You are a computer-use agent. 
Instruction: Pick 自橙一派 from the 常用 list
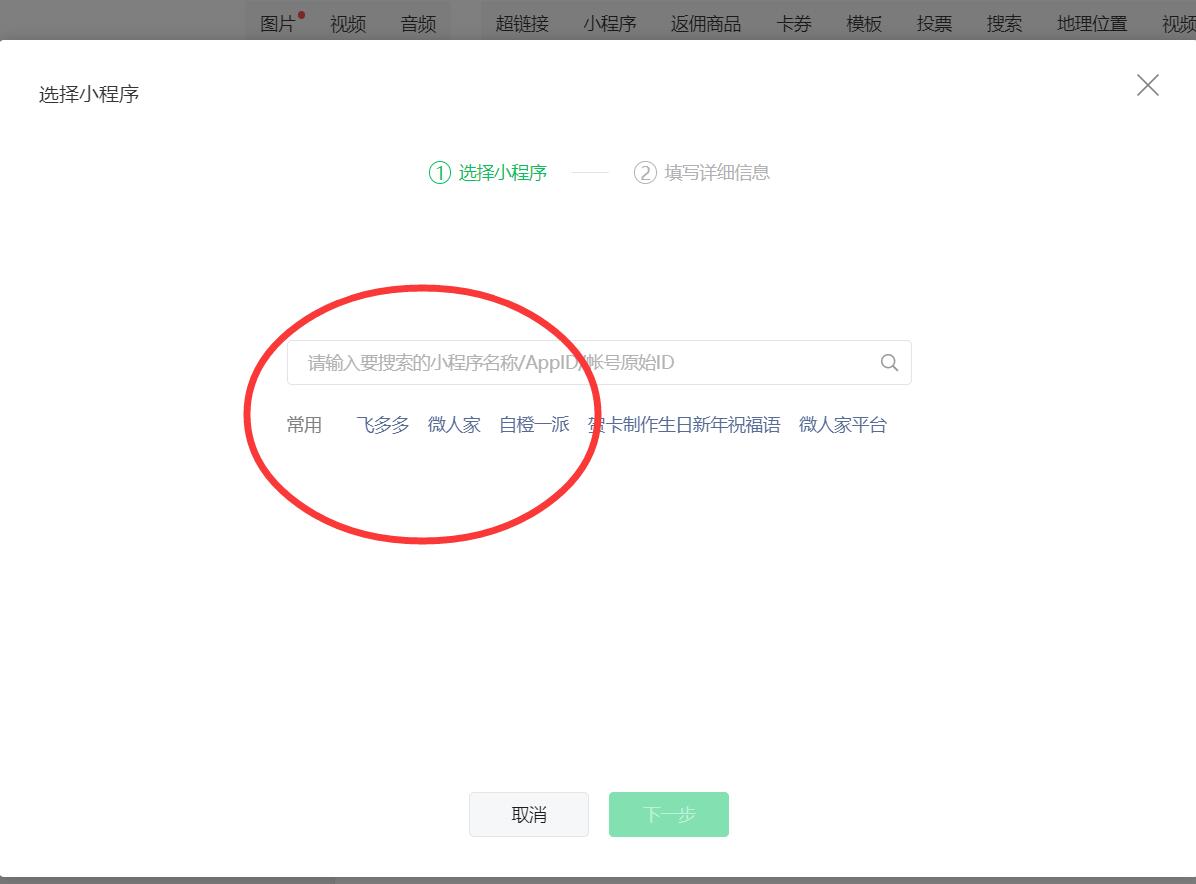click(x=534, y=425)
